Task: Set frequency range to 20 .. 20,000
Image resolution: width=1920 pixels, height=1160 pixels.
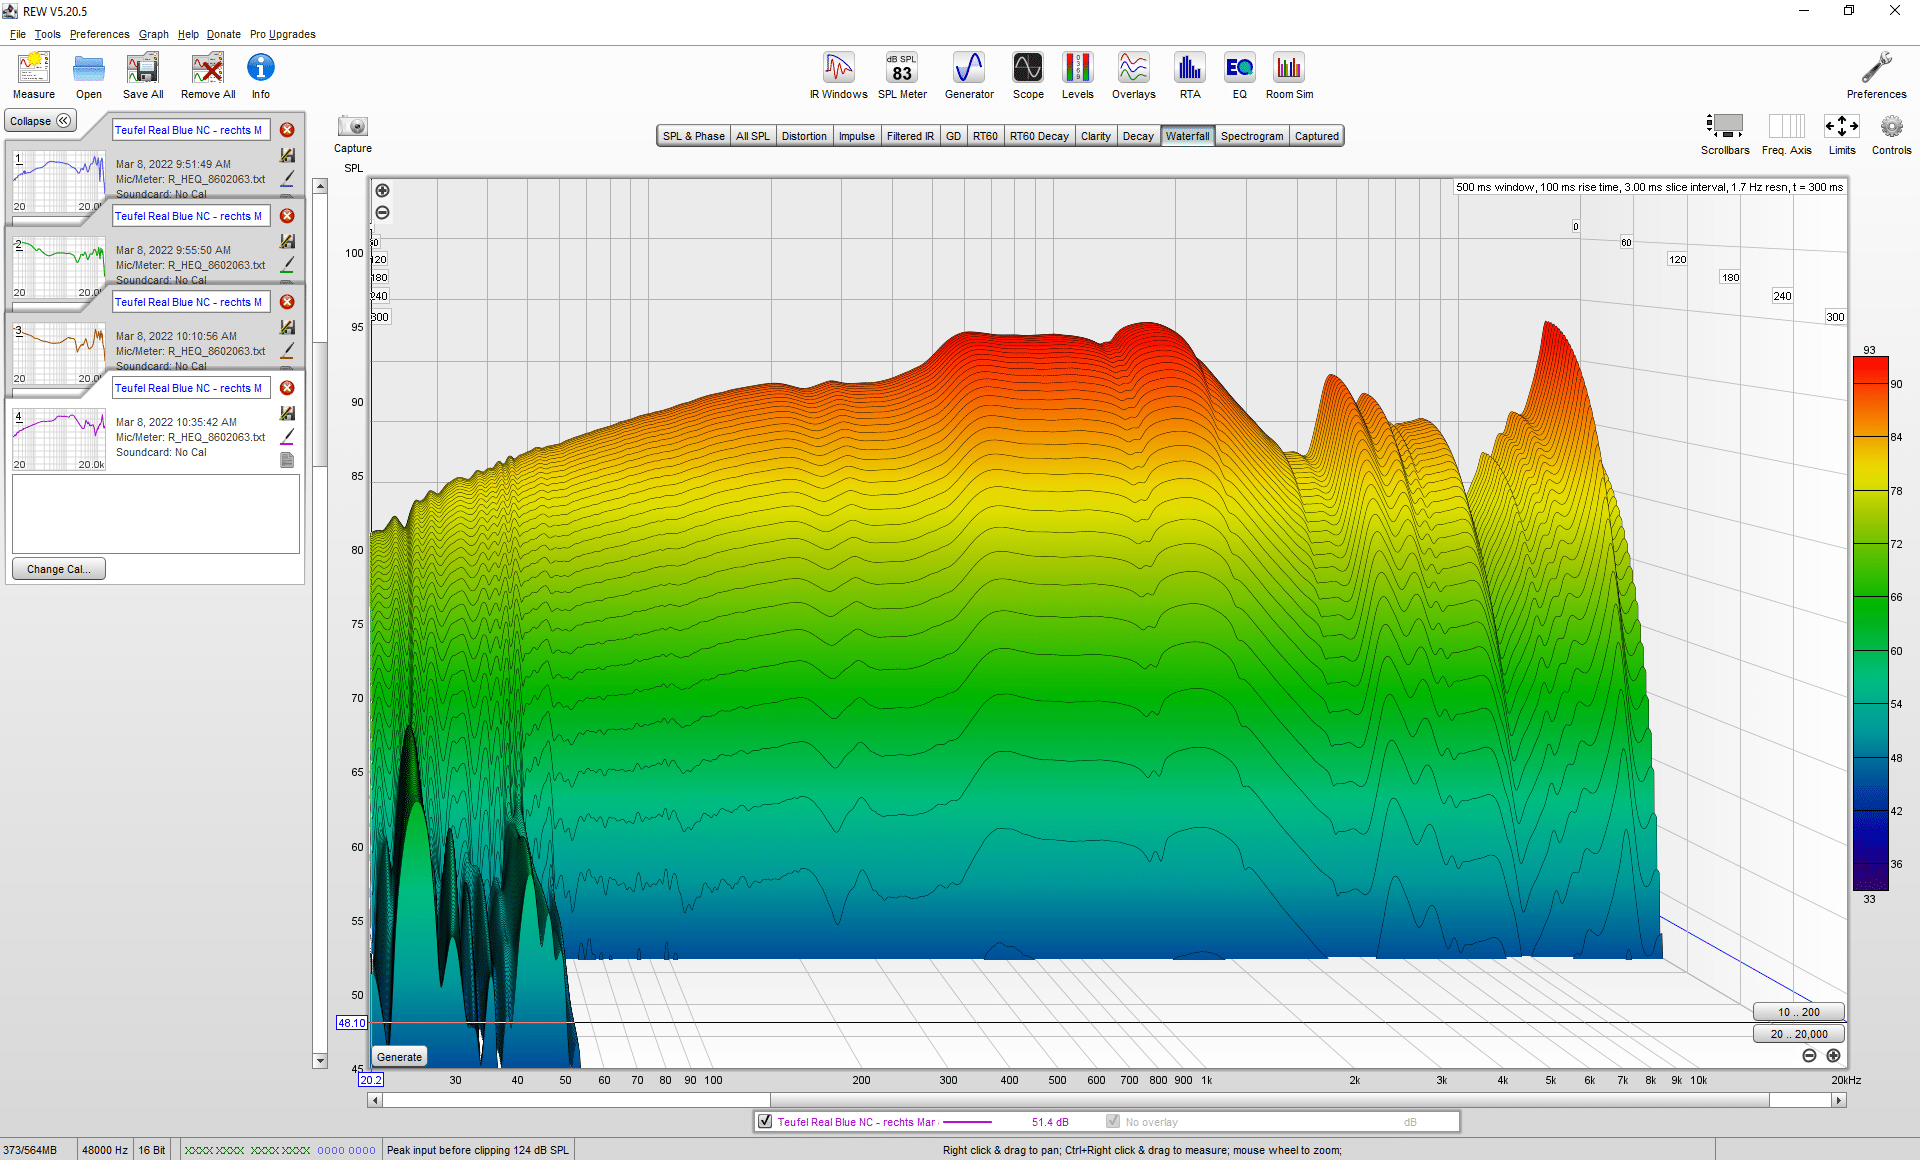Action: [x=1799, y=1034]
